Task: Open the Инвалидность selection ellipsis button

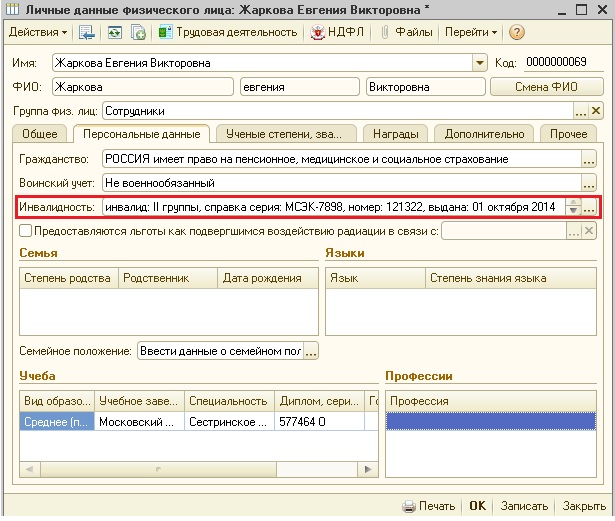Action: (589, 207)
